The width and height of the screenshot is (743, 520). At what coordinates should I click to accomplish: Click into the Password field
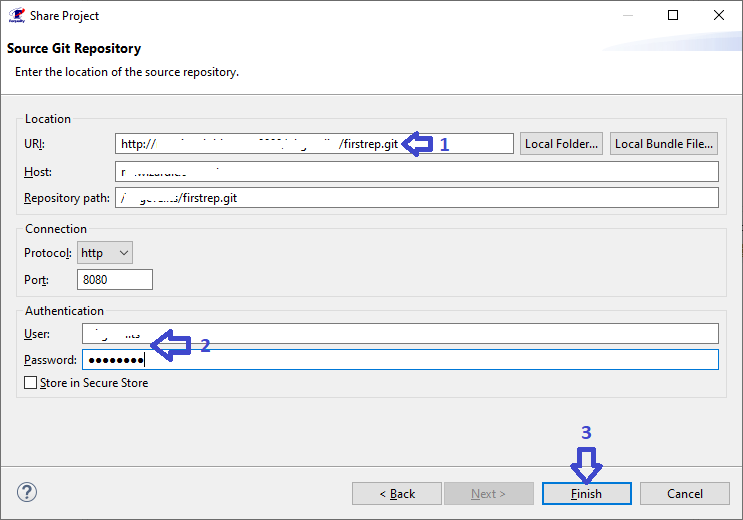(x=400, y=360)
